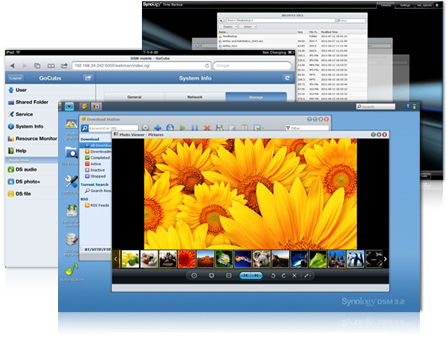447x360 pixels.
Task: Pause download with blue pause icon
Action: (195, 128)
